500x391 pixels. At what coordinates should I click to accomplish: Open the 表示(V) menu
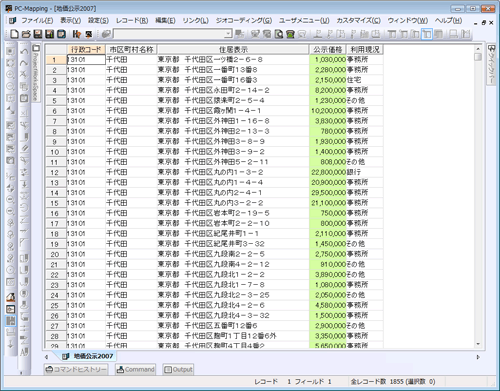(x=70, y=21)
